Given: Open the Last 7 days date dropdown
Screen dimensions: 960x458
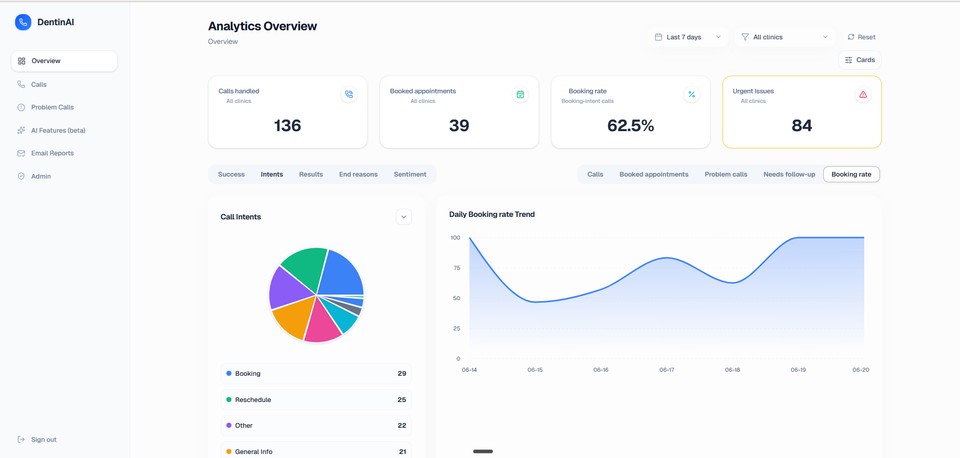Looking at the screenshot, I should pyautogui.click(x=688, y=37).
